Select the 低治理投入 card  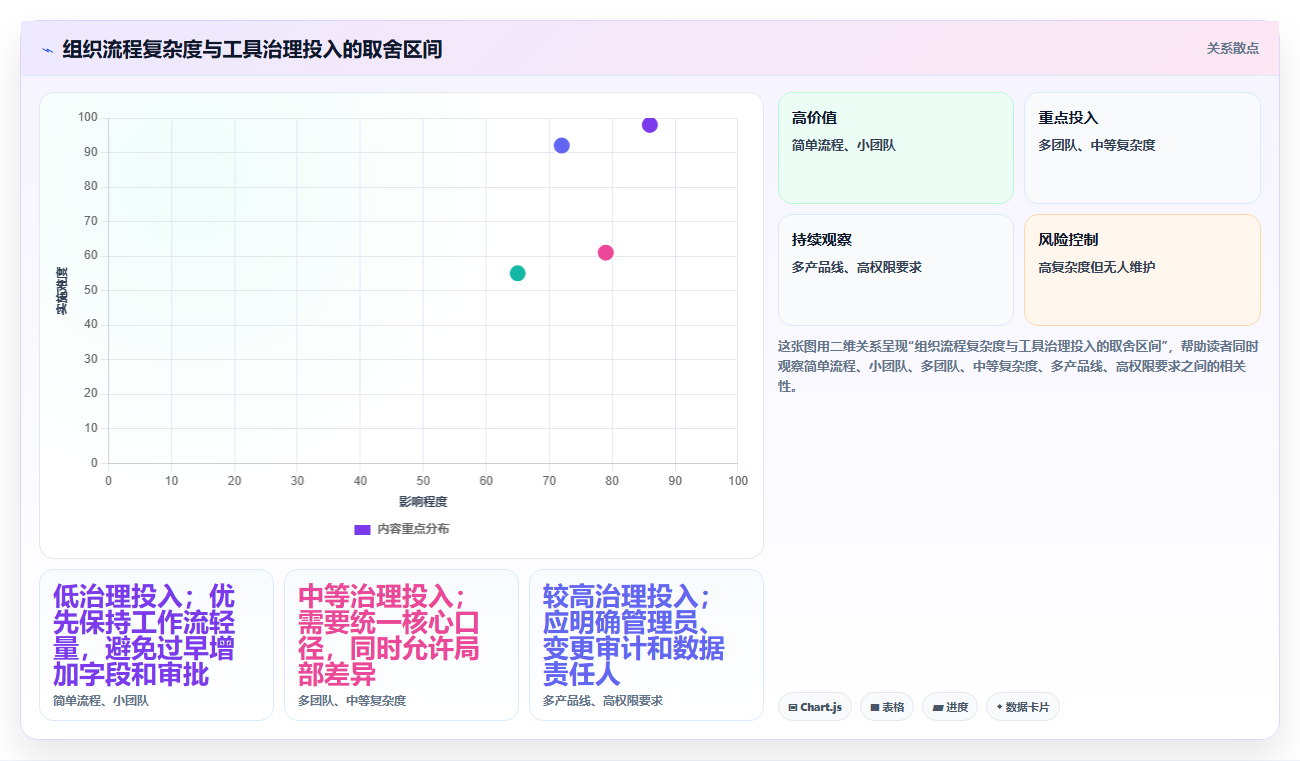(x=156, y=645)
